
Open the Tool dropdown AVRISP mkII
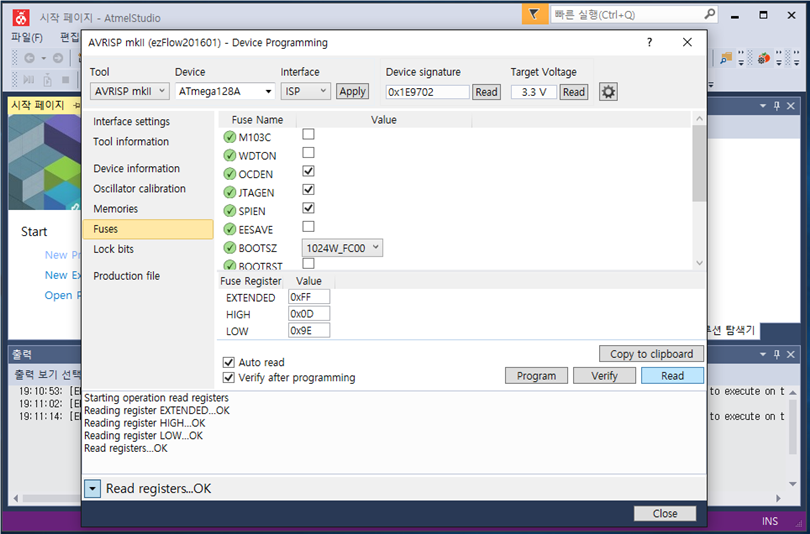click(130, 91)
